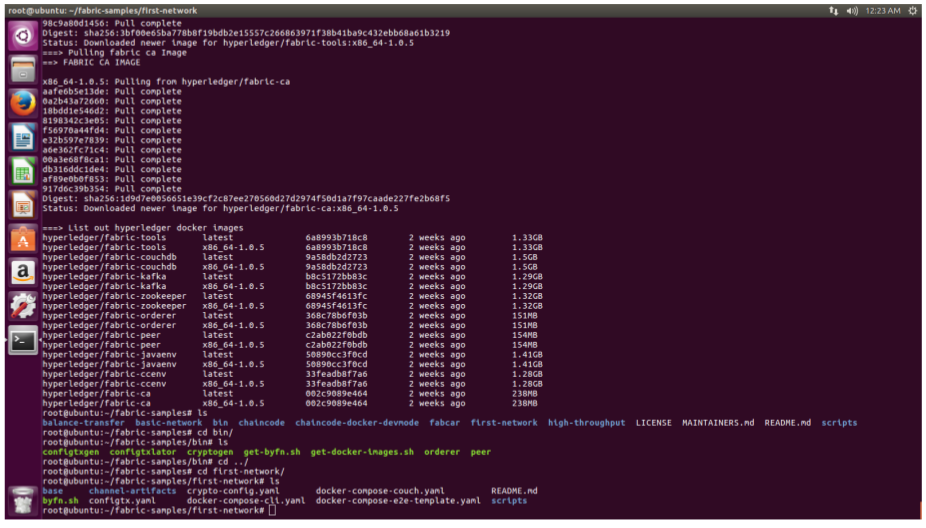926x528 pixels.
Task: Open the Trash in launcher
Action: click(23, 501)
